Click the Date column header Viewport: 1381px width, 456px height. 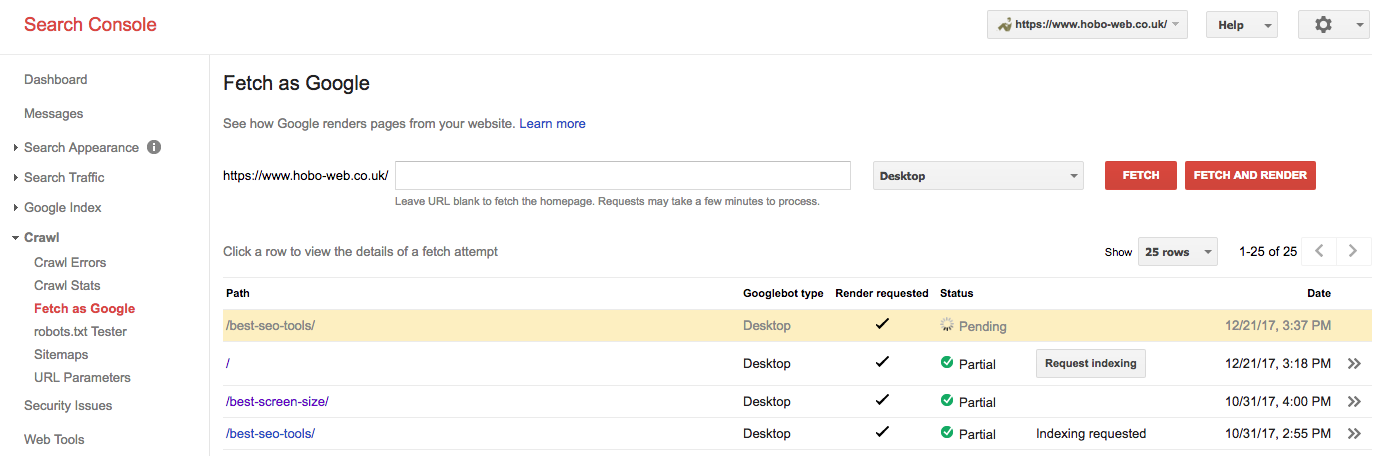(1319, 293)
